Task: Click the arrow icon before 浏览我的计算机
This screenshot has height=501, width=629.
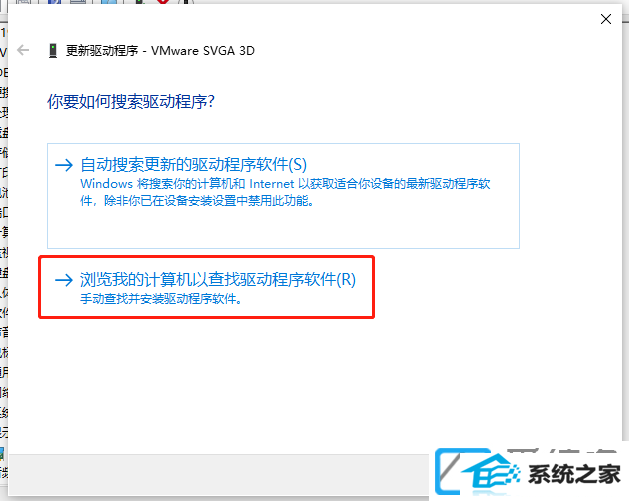Action: (x=64, y=280)
